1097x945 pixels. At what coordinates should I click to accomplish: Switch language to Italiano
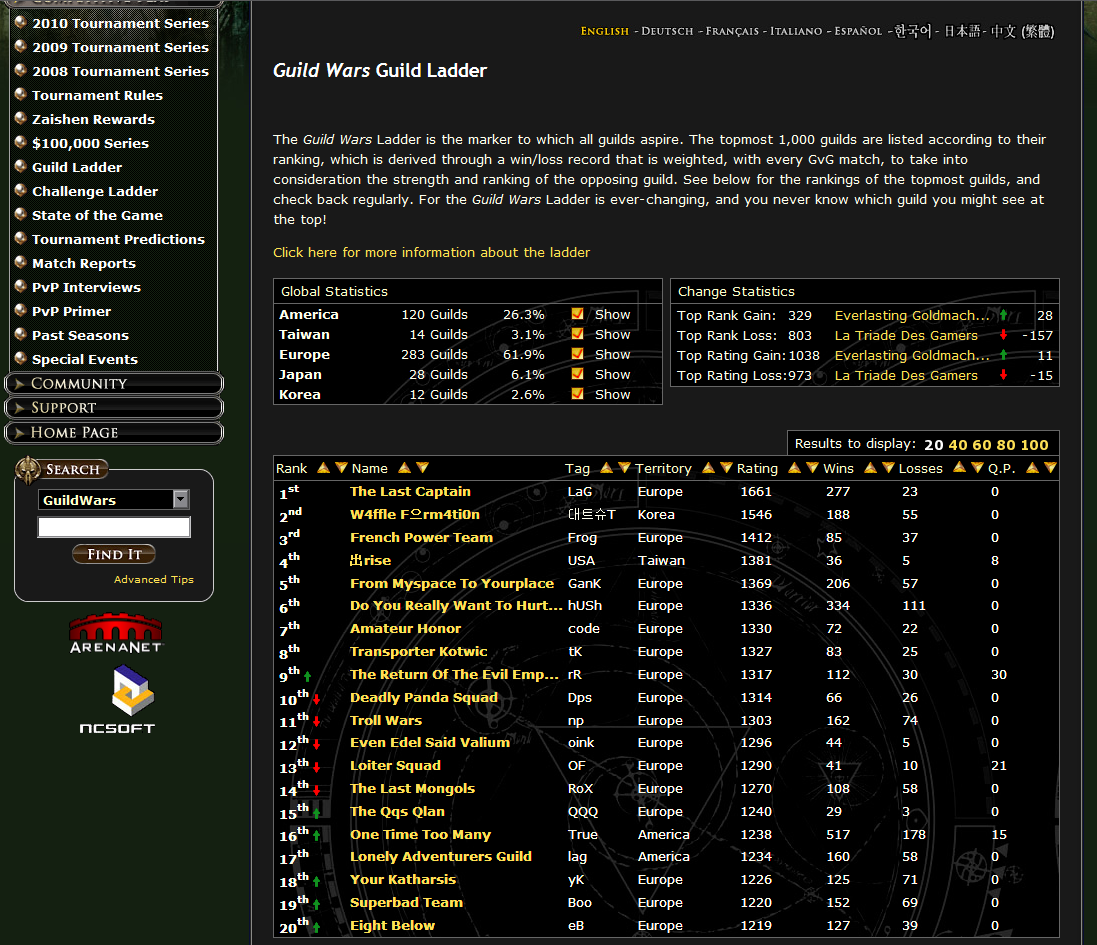coord(796,31)
